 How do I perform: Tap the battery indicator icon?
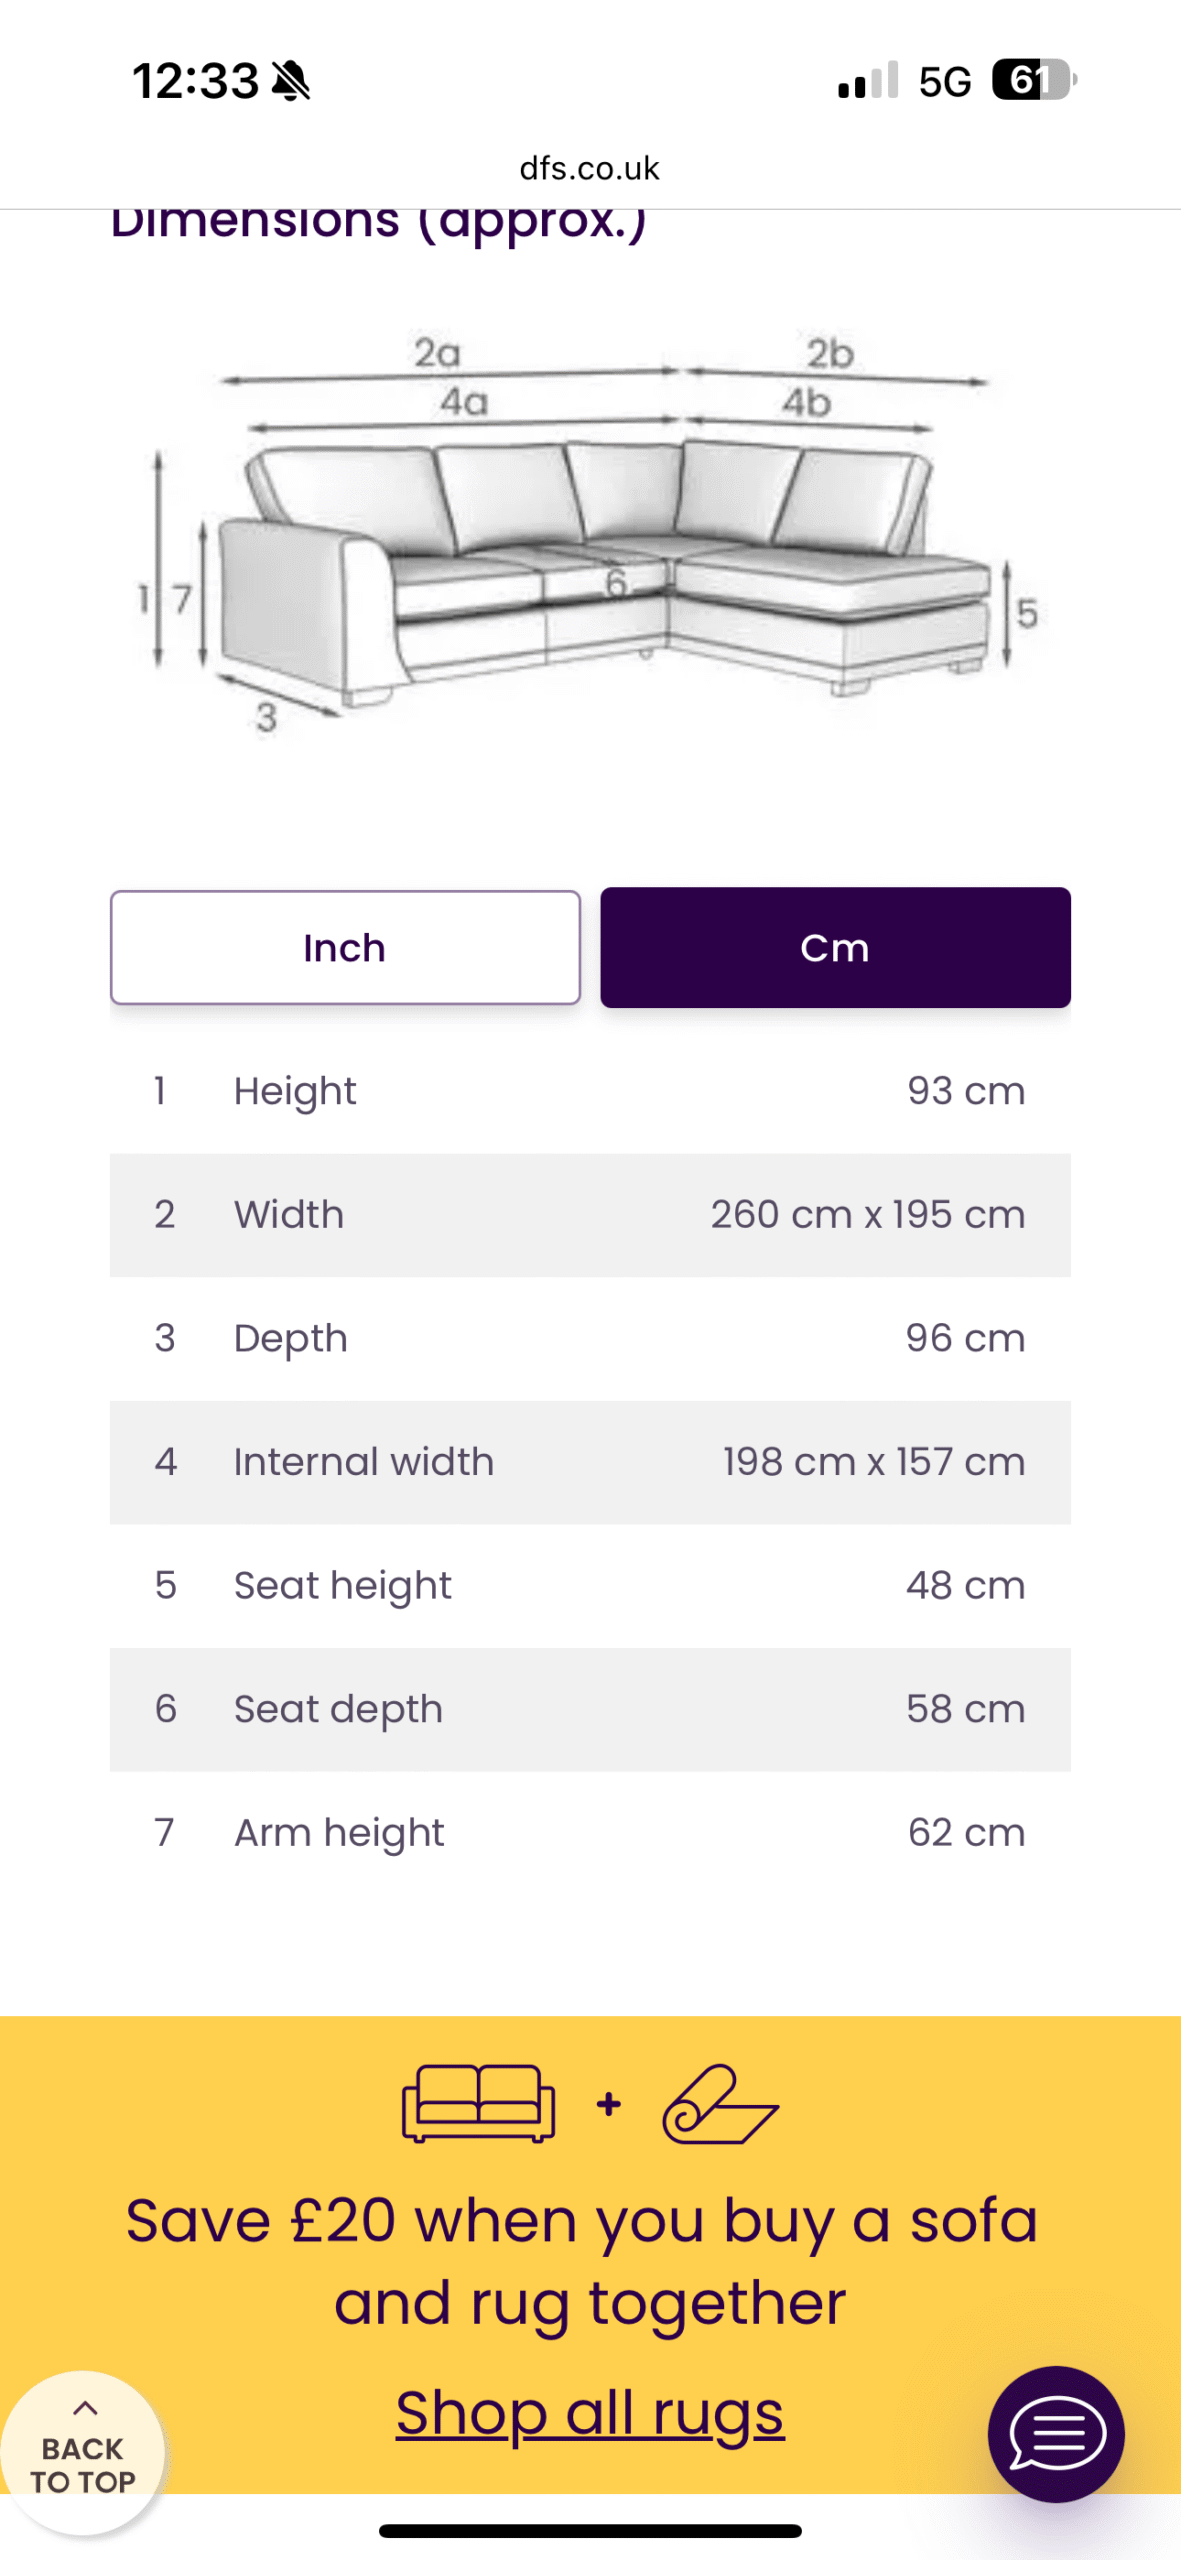pos(1034,80)
